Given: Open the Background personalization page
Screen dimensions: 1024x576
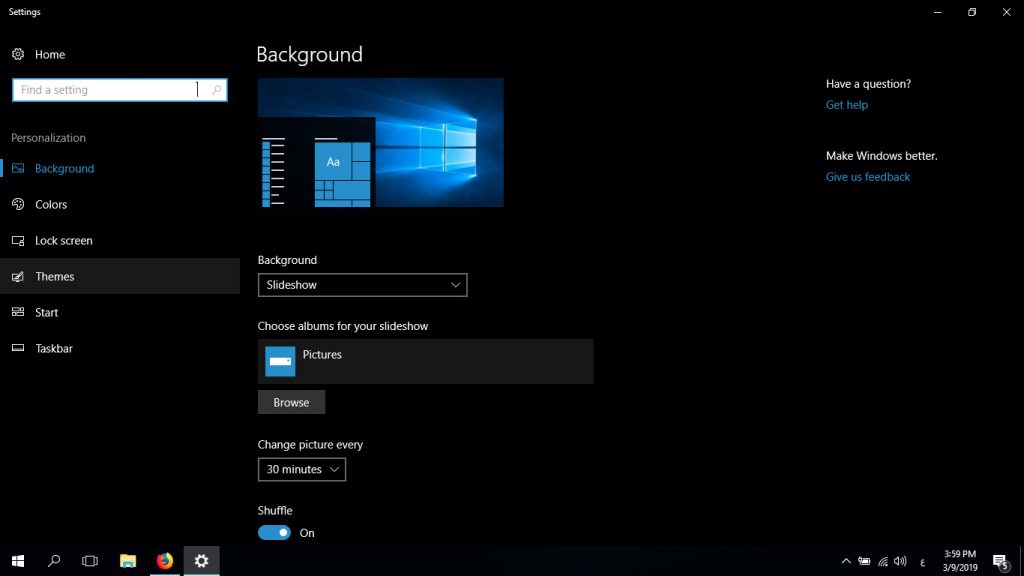Looking at the screenshot, I should click(120, 168).
